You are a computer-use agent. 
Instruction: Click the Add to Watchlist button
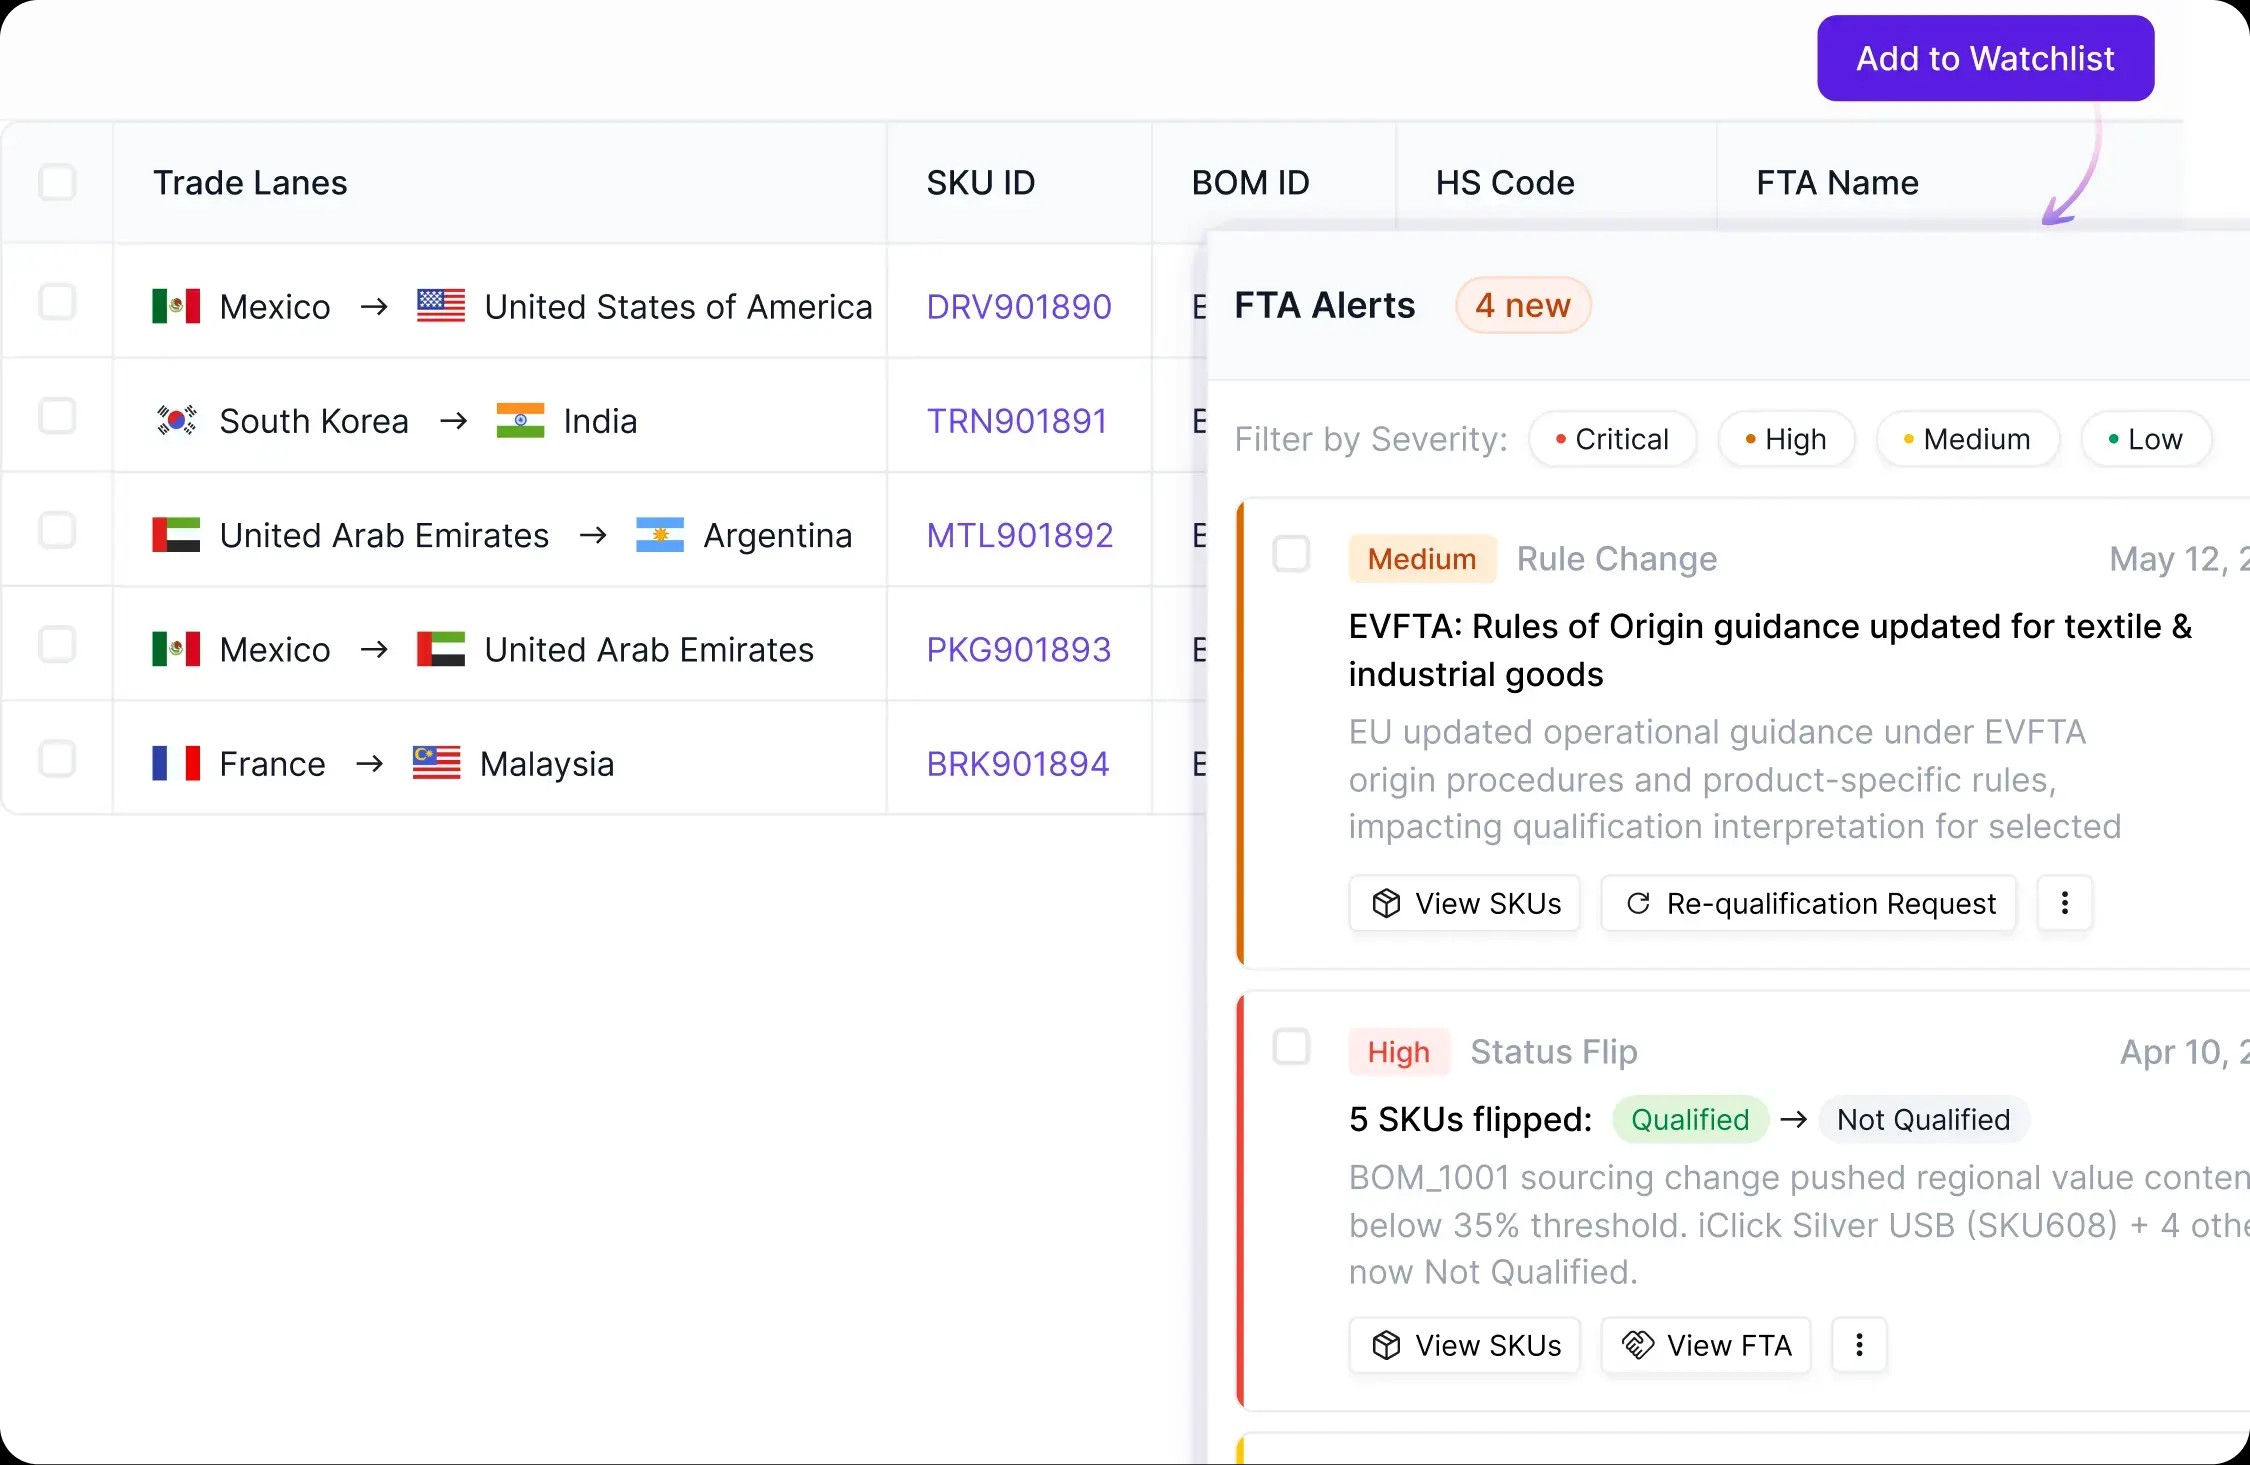pos(1985,58)
